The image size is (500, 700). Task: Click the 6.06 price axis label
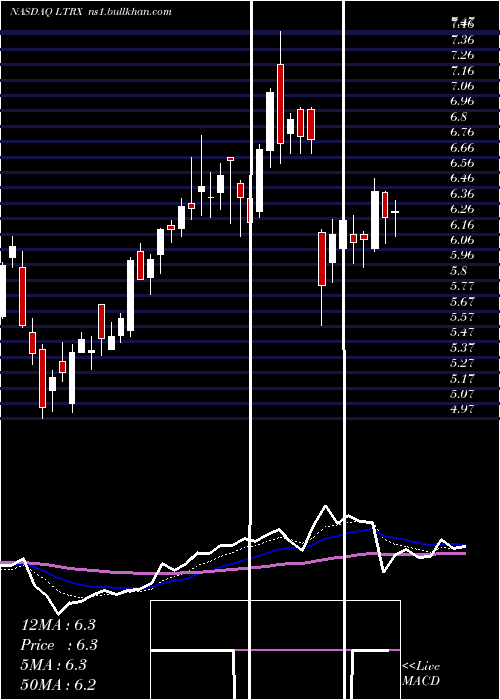(x=462, y=240)
